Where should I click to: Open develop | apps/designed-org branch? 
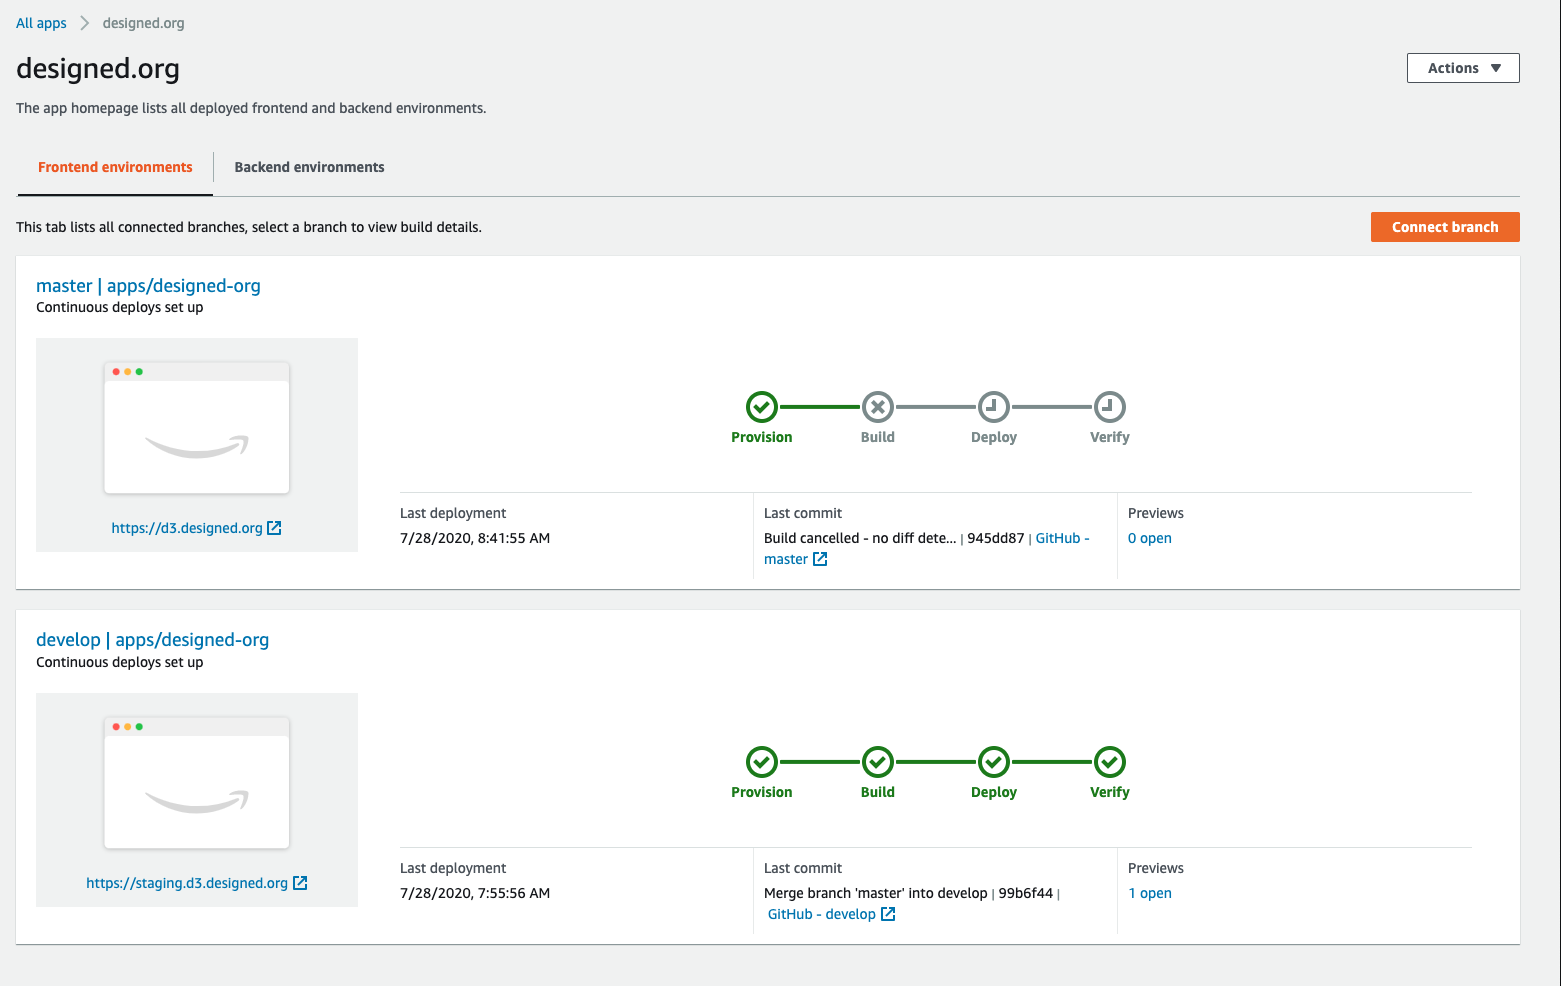click(152, 640)
